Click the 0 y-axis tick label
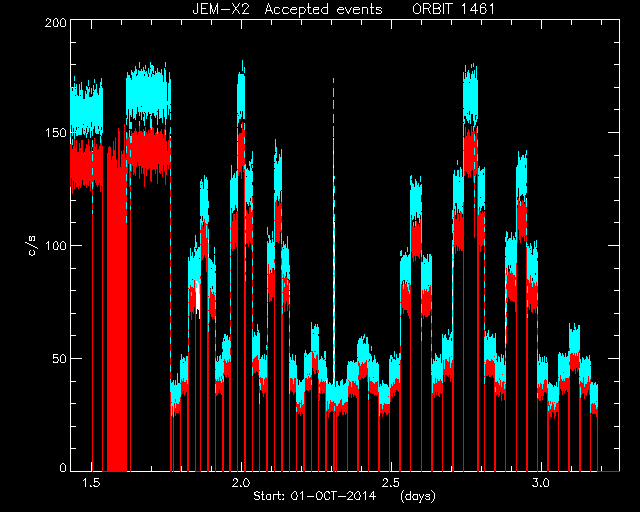The height and width of the screenshot is (512, 640). point(63,468)
